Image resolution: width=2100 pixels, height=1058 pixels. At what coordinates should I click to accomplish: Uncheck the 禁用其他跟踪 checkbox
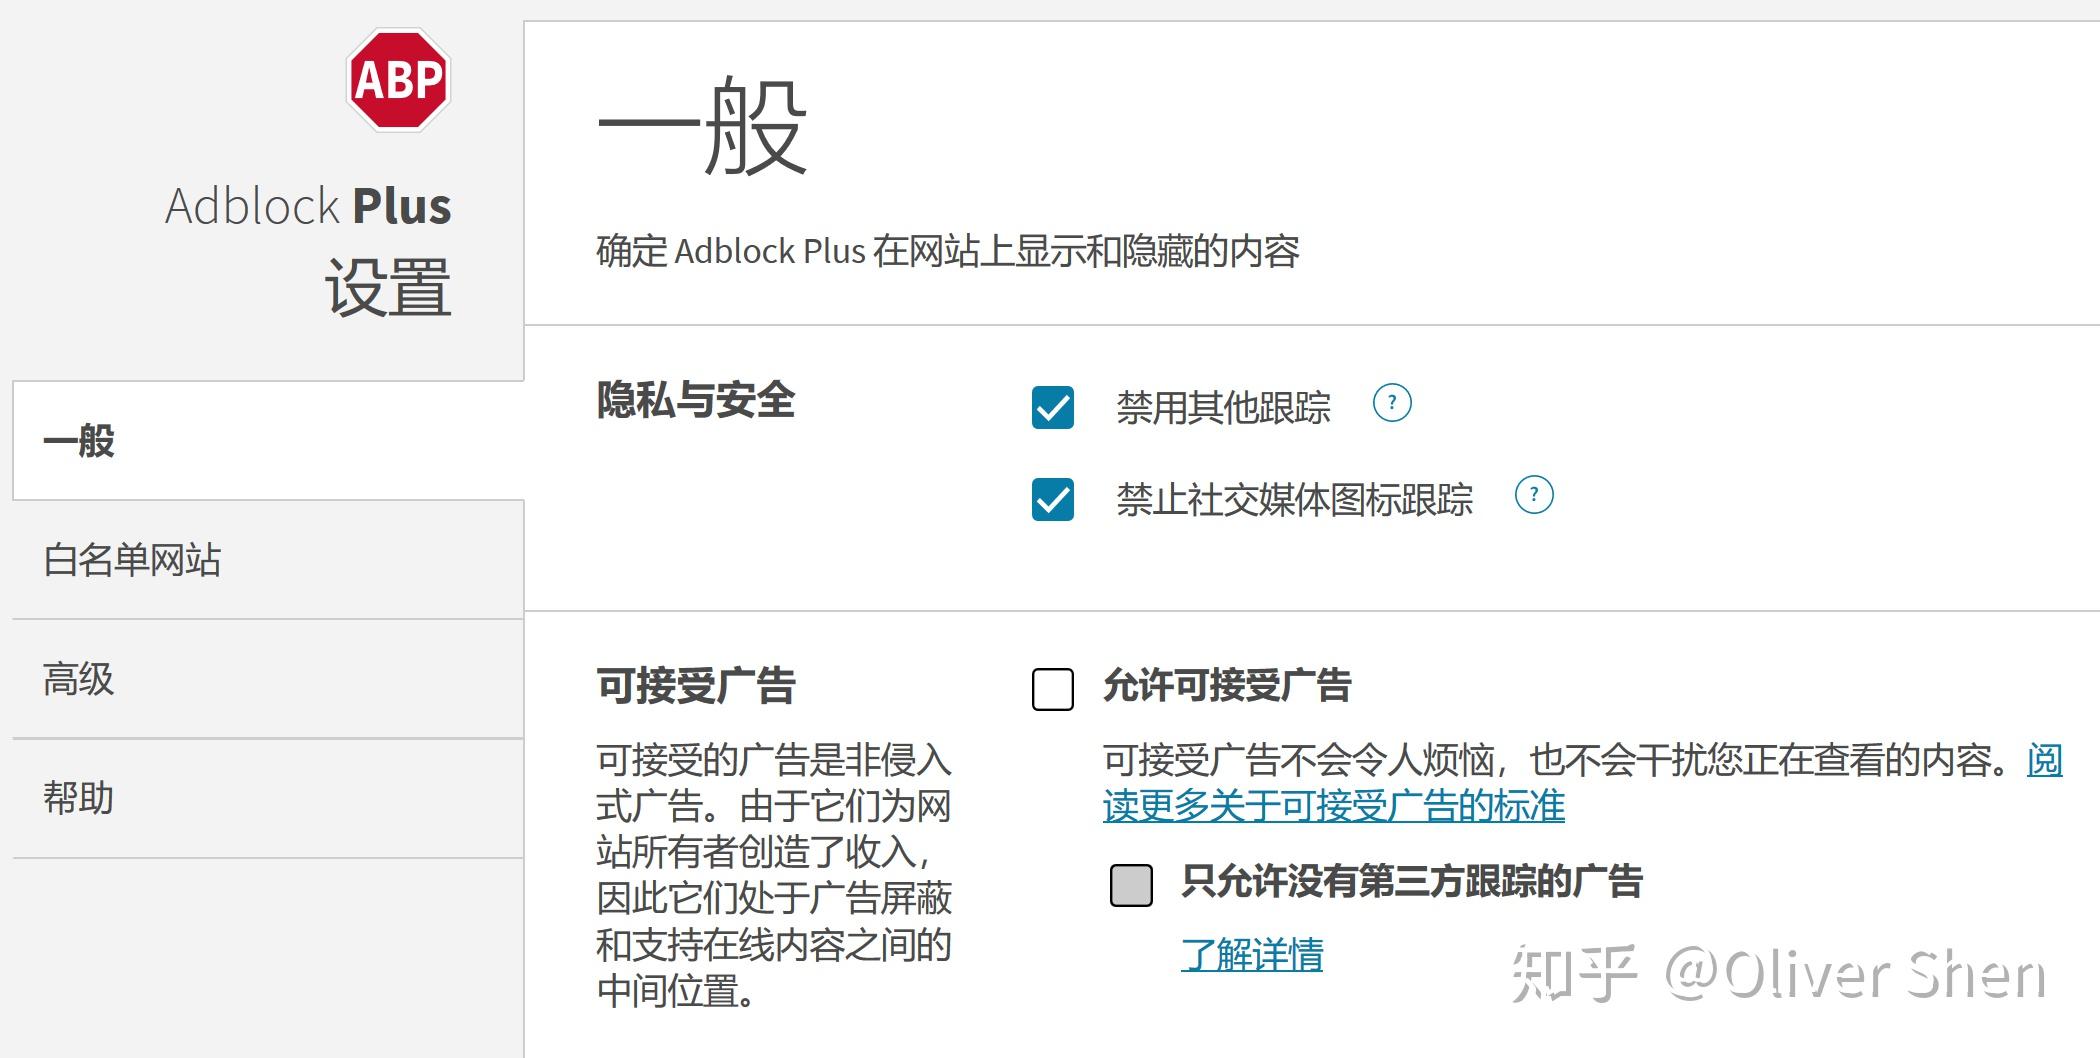(1052, 407)
